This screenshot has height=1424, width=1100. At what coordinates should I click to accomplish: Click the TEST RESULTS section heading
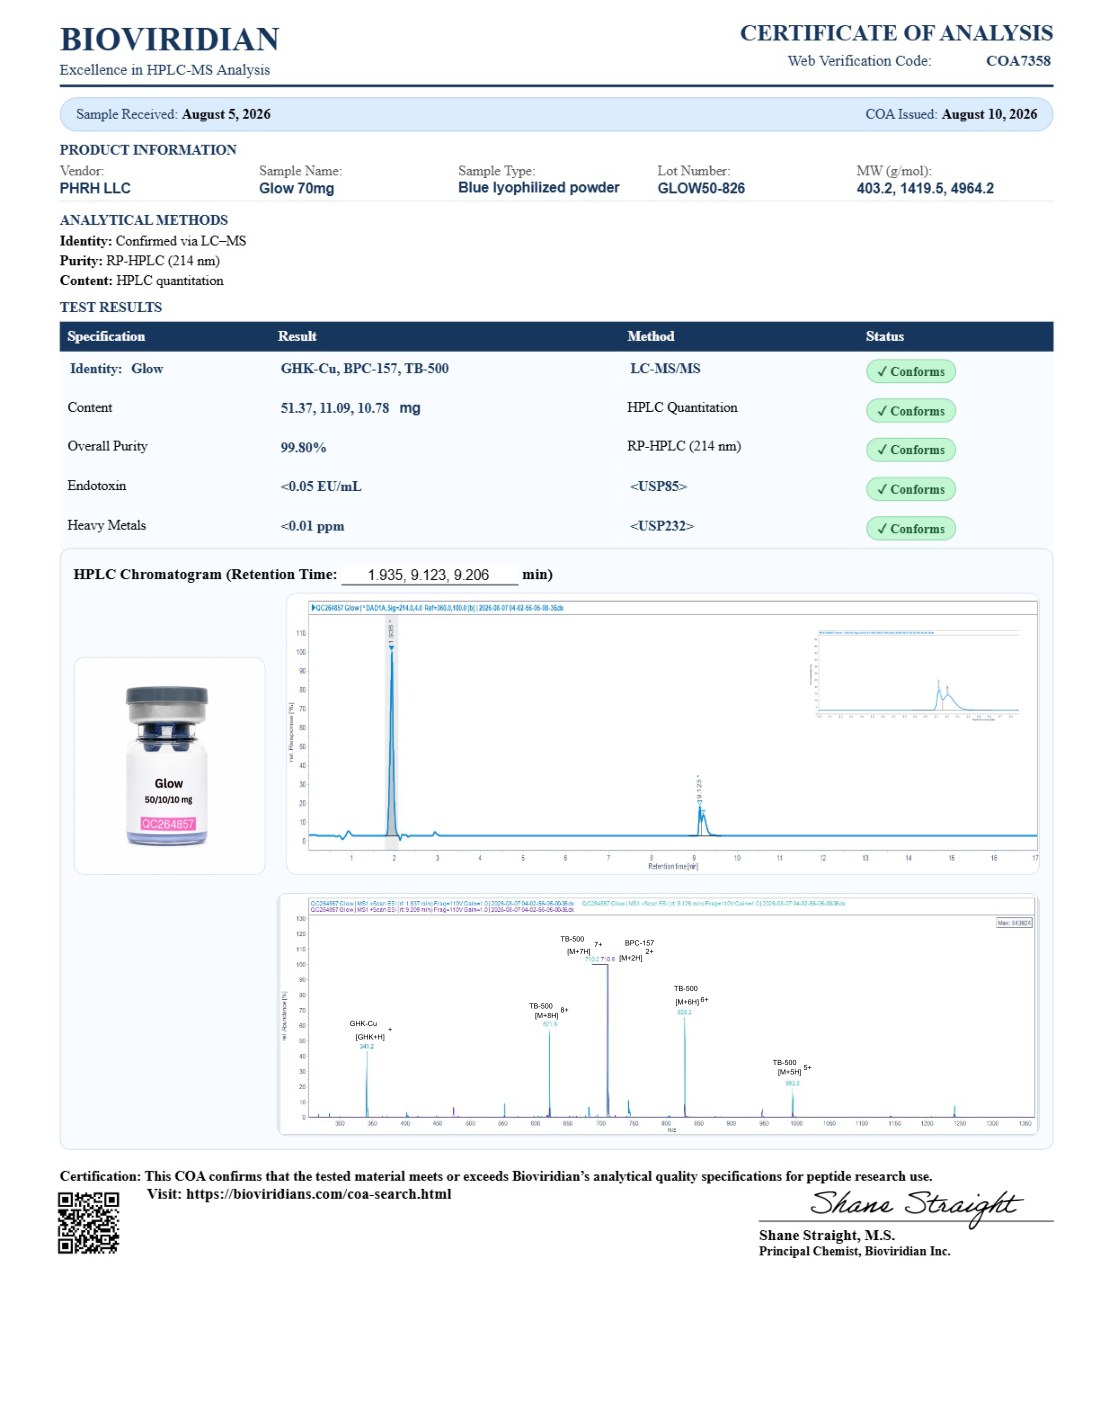coord(111,307)
